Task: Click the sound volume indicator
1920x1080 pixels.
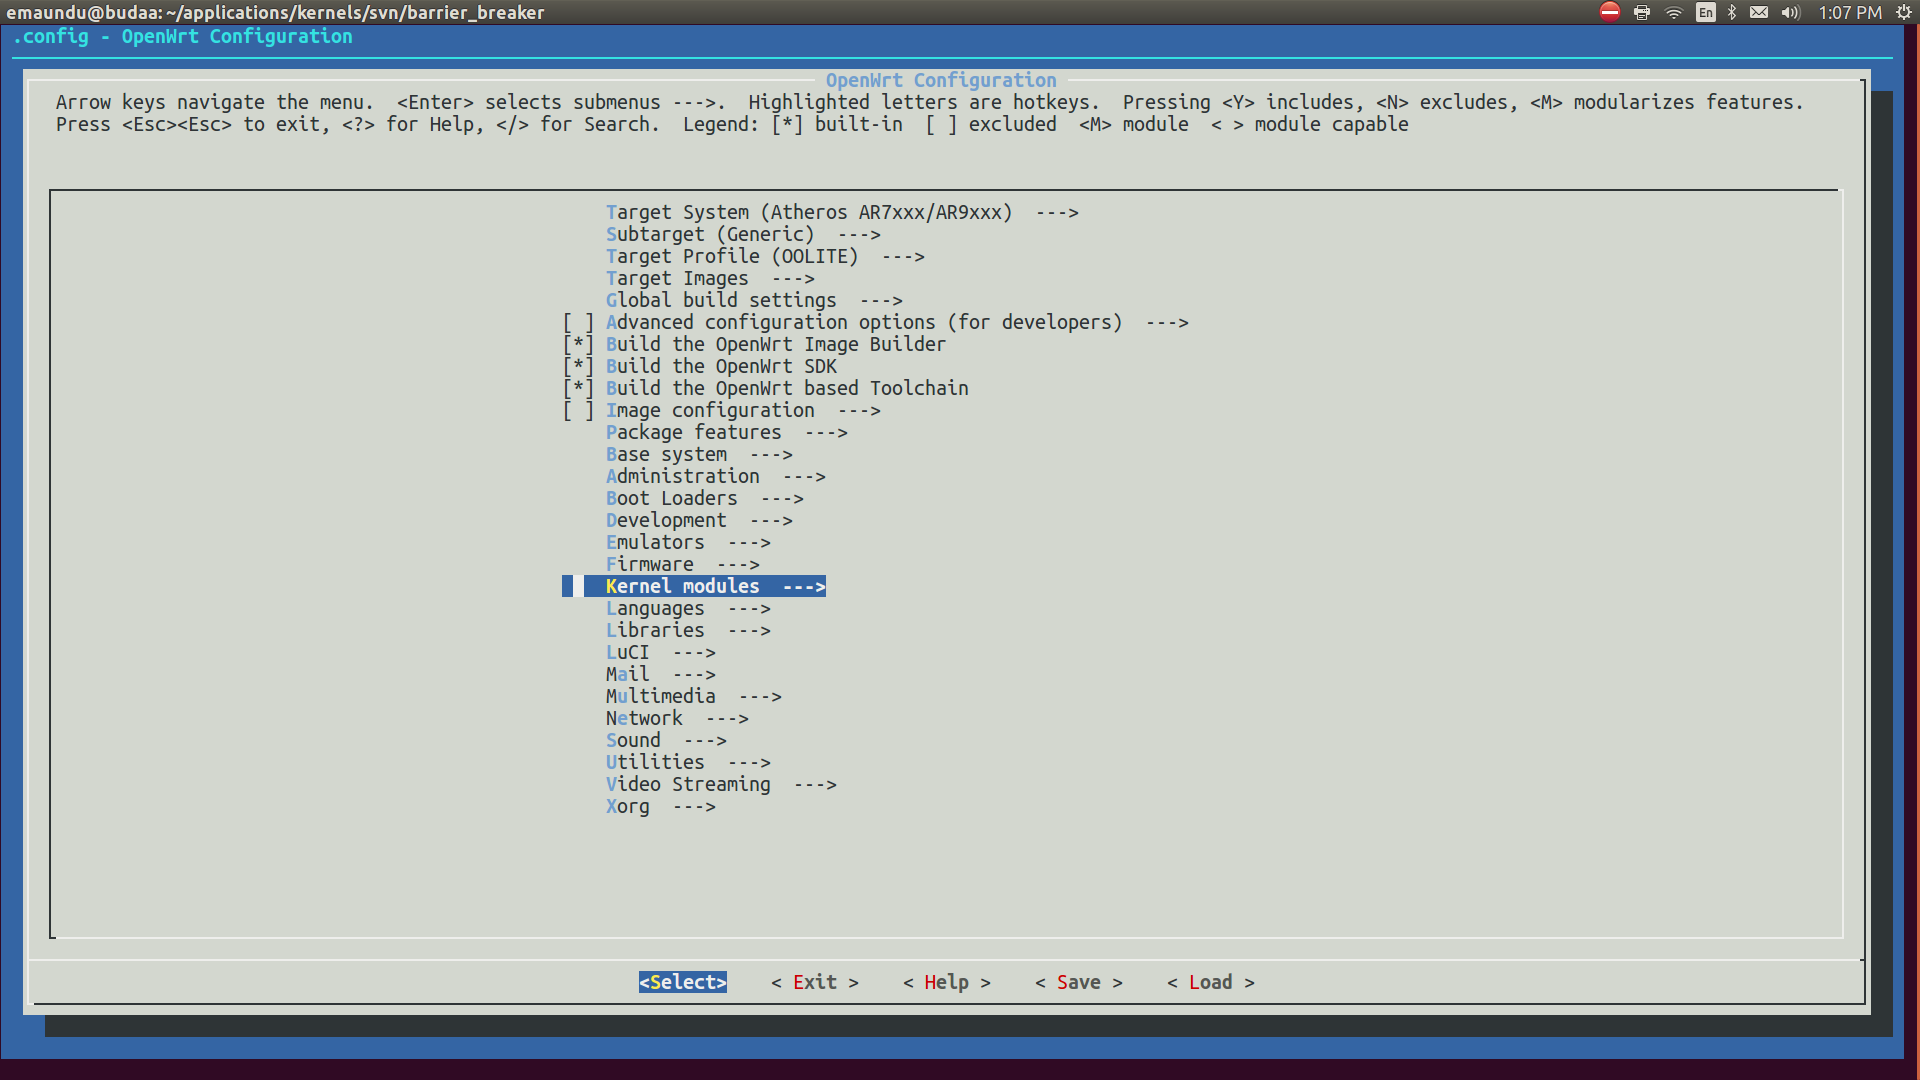Action: (x=1790, y=12)
